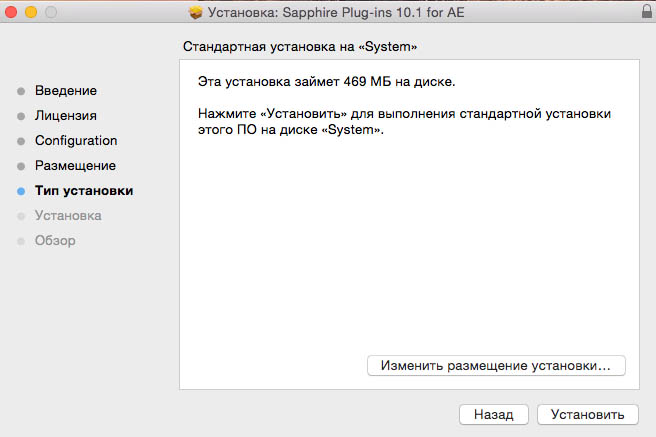The image size is (656, 437).
Task: Select the Введение step
Action: (66, 91)
